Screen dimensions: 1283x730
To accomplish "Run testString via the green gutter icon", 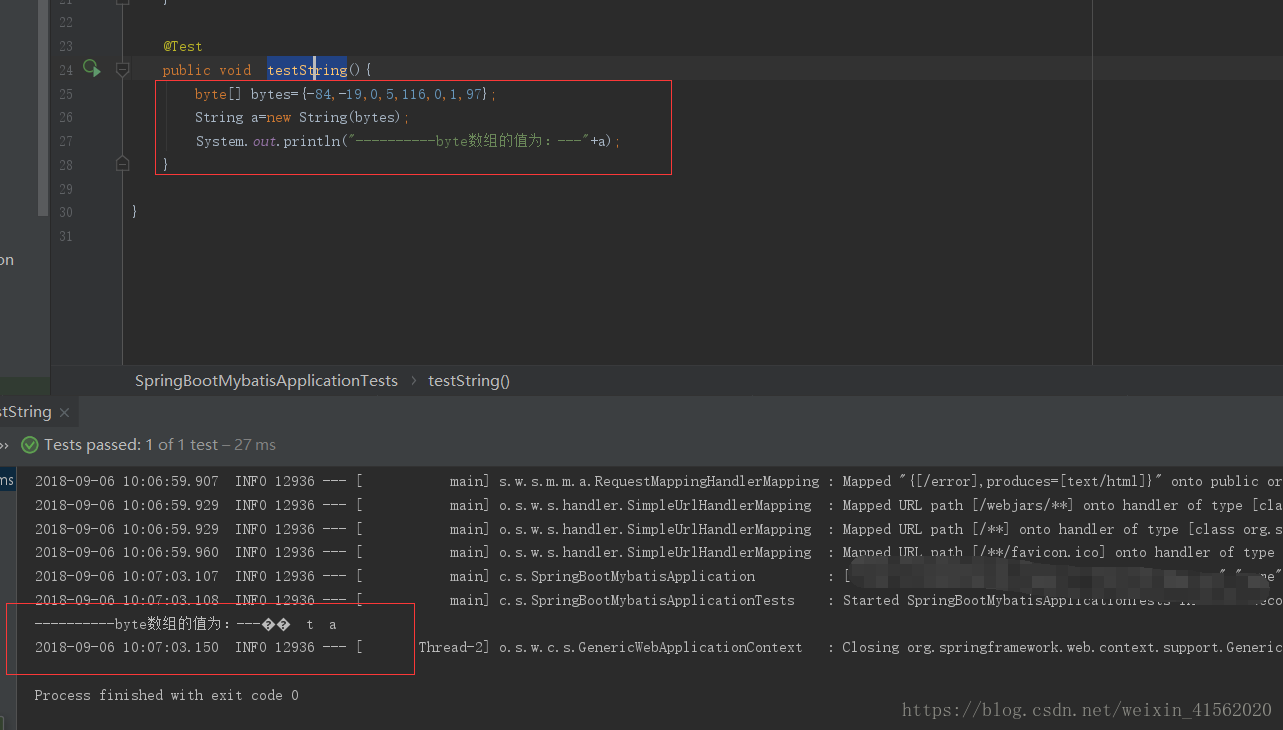I will 91,68.
